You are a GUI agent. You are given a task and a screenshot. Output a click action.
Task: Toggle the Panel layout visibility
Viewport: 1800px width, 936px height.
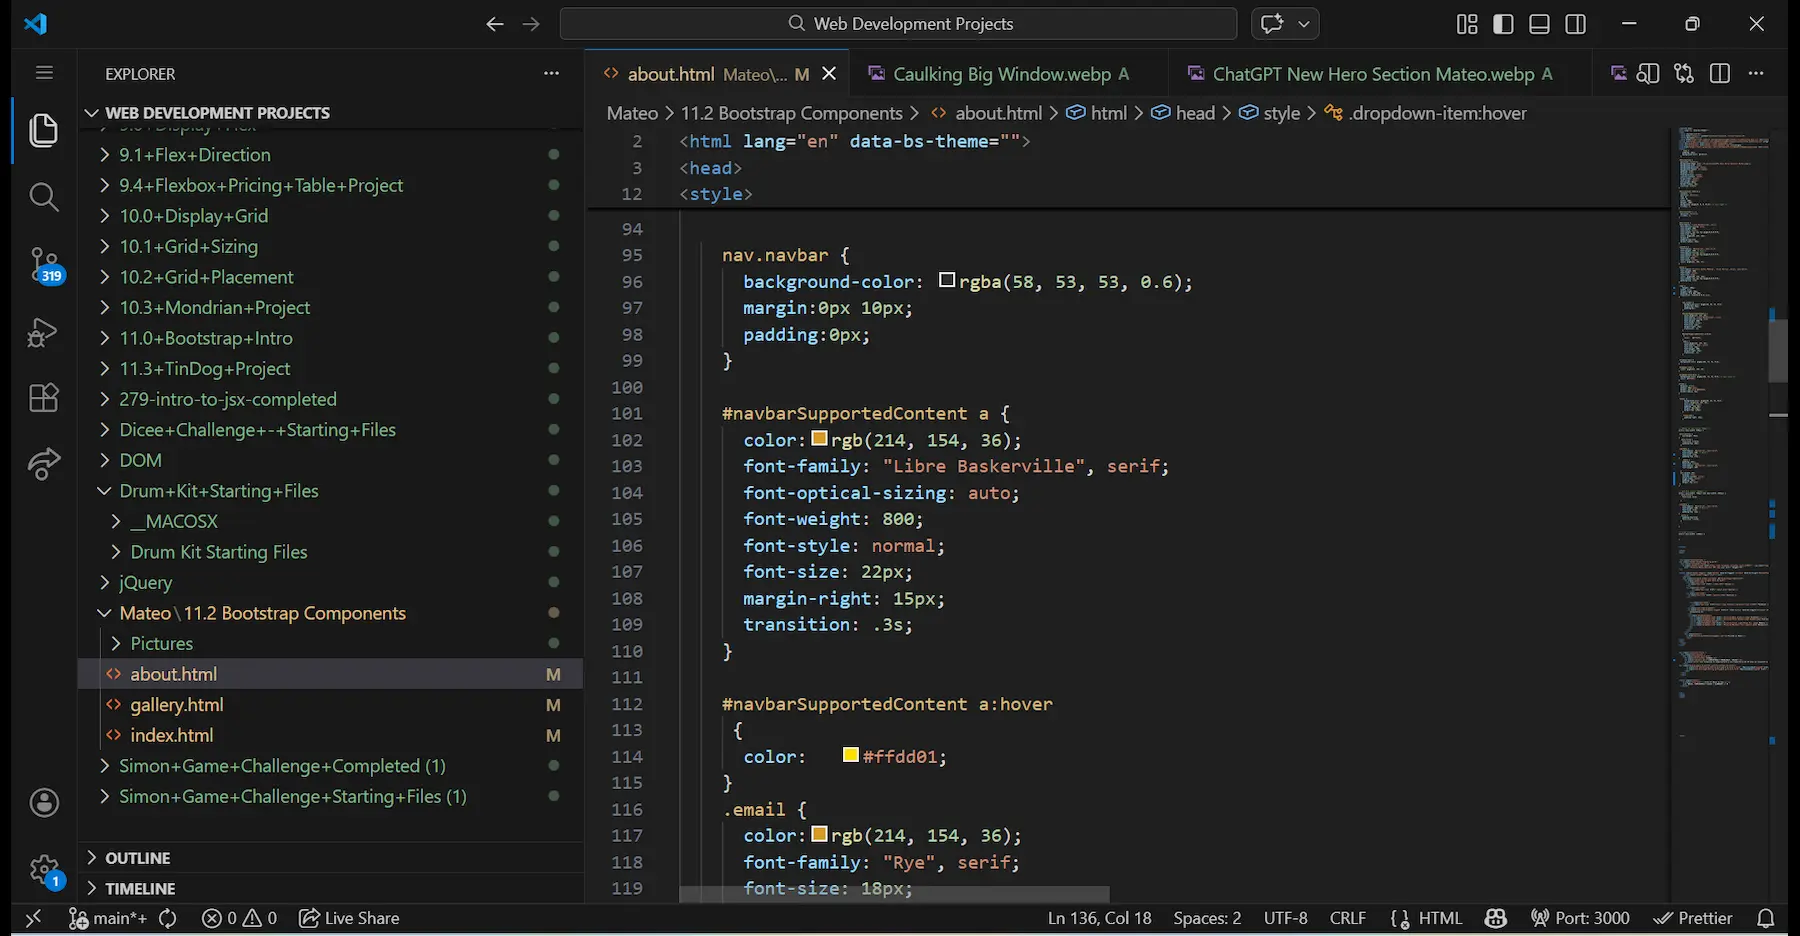1539,23
